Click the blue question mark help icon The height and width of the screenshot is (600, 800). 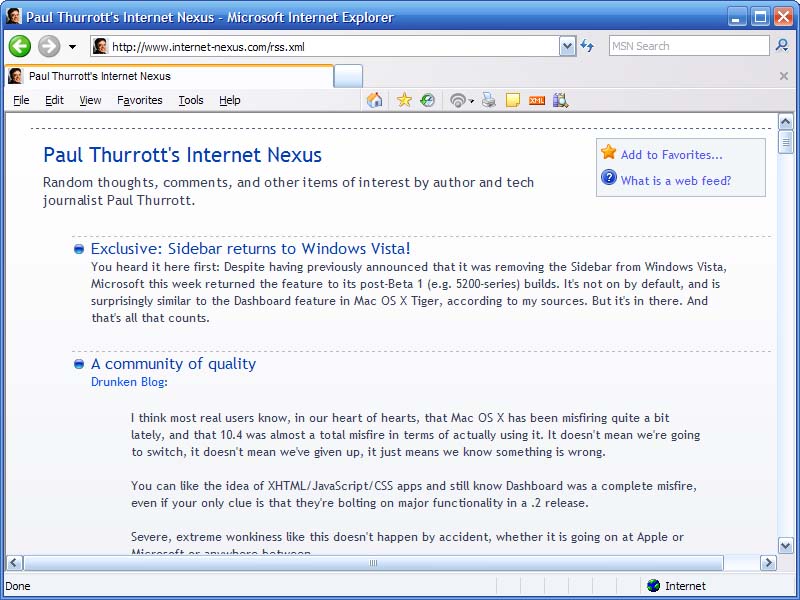(x=609, y=177)
